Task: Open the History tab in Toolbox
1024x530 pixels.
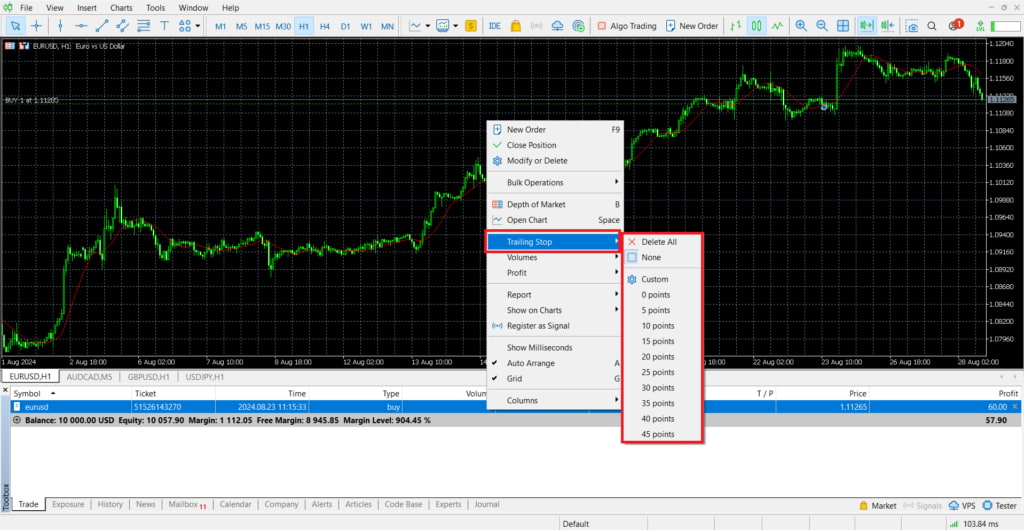Action: click(110, 505)
